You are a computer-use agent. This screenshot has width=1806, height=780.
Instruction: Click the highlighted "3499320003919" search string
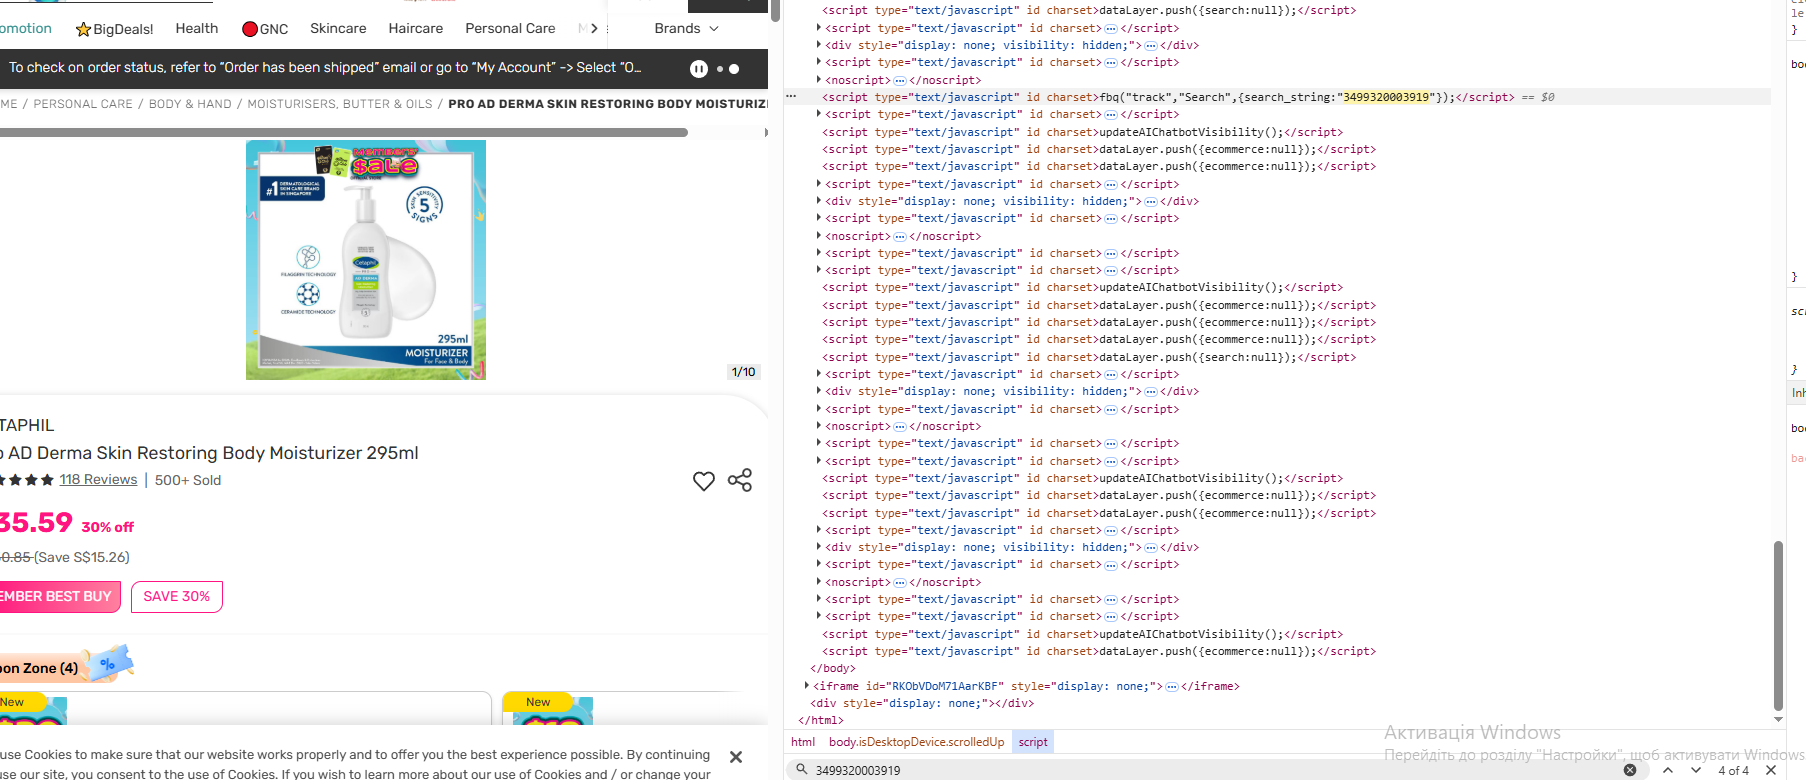1386,97
